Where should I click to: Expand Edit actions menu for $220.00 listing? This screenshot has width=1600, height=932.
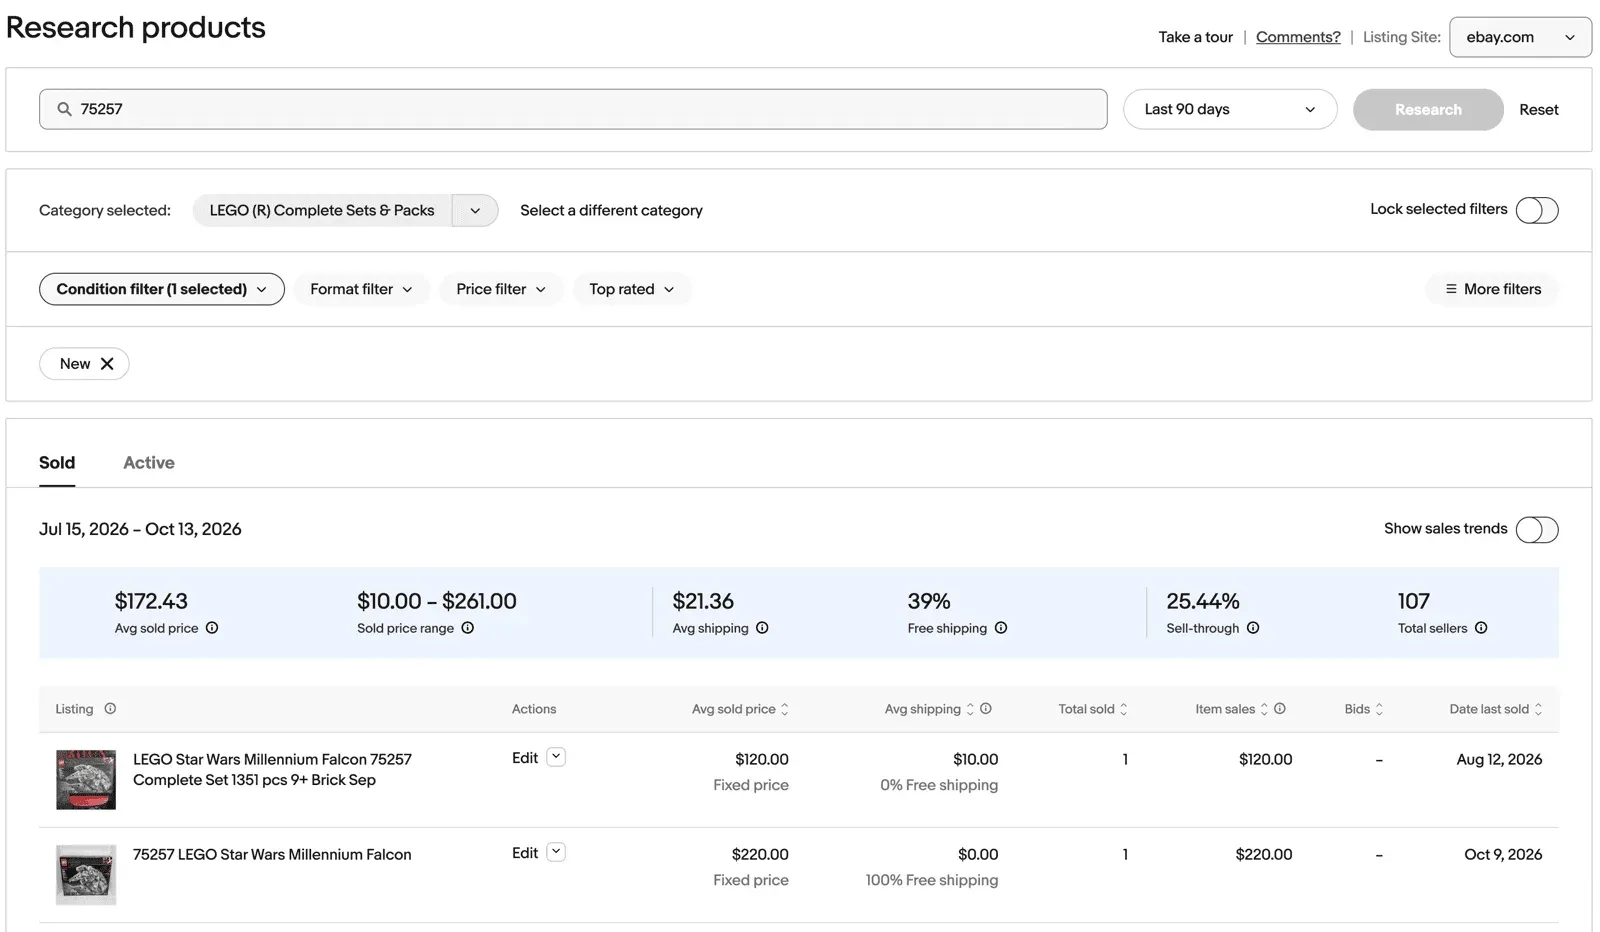tap(557, 852)
